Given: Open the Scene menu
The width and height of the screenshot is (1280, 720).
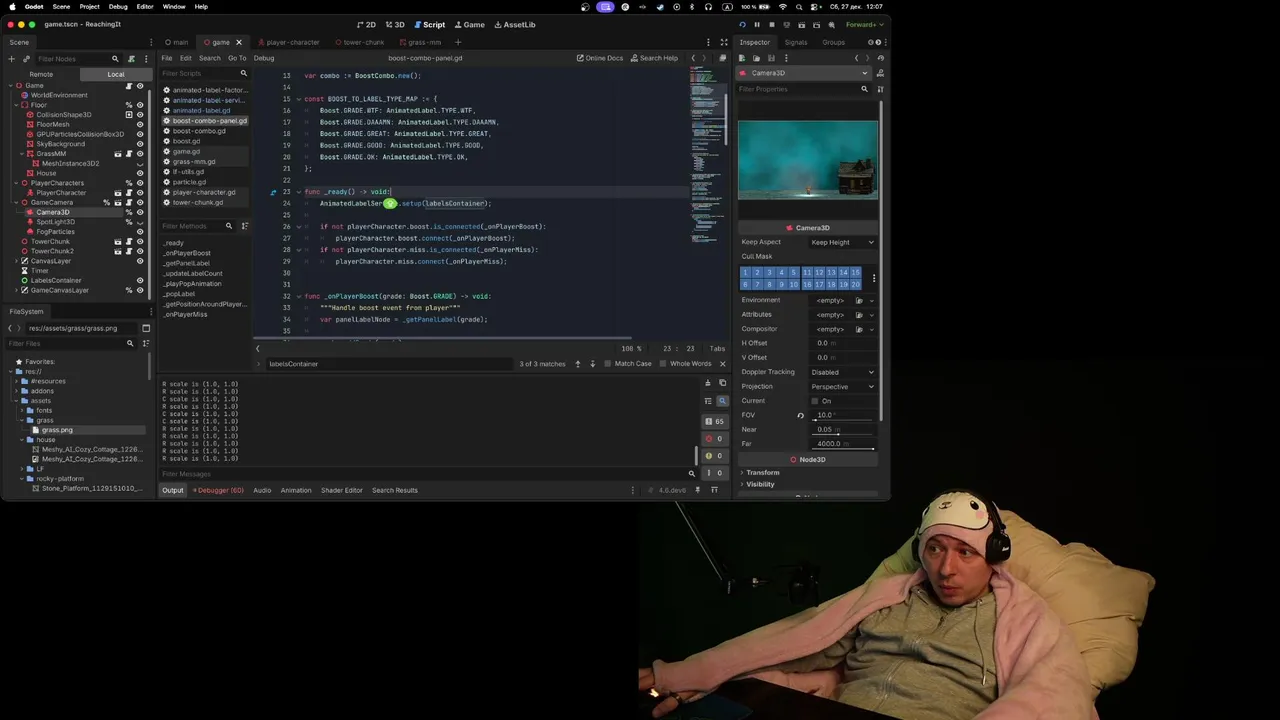Looking at the screenshot, I should 61,7.
